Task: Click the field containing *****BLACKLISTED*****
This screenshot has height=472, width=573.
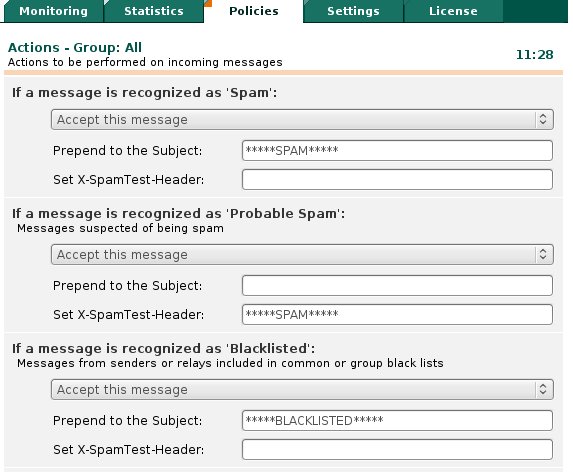Action: click(397, 420)
